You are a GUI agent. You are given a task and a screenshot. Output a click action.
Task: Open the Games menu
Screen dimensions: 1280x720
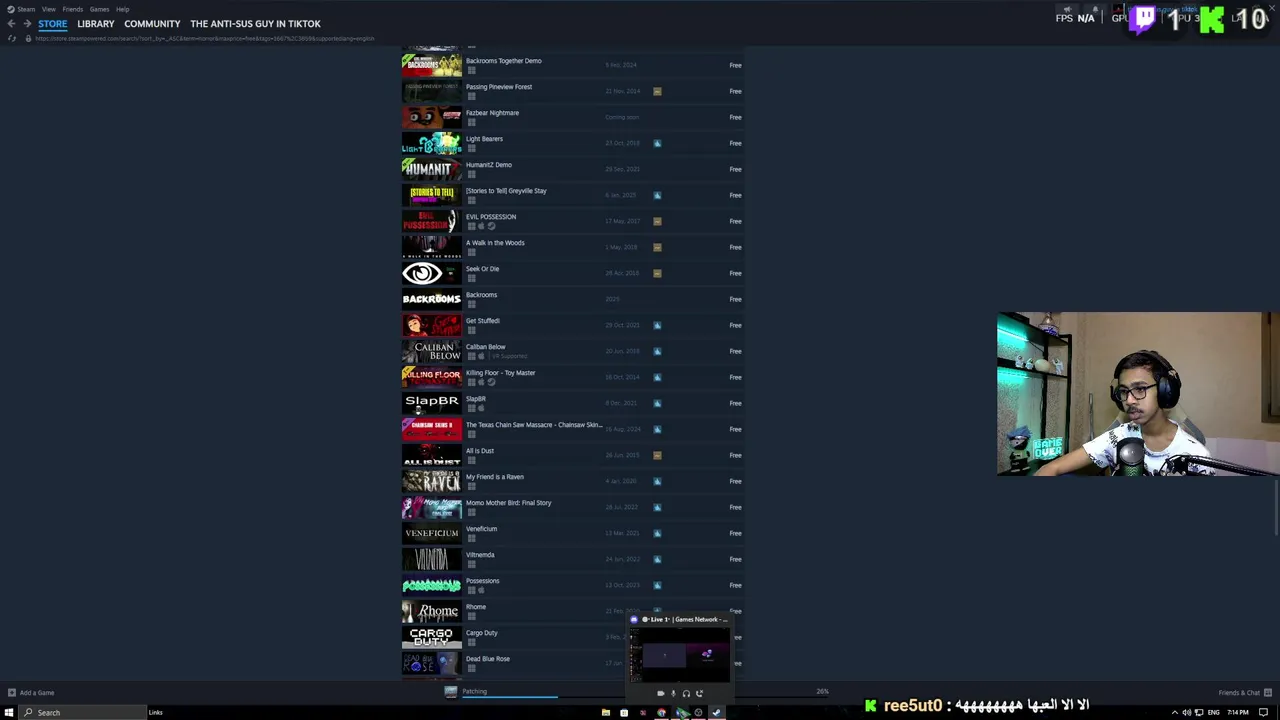click(99, 9)
